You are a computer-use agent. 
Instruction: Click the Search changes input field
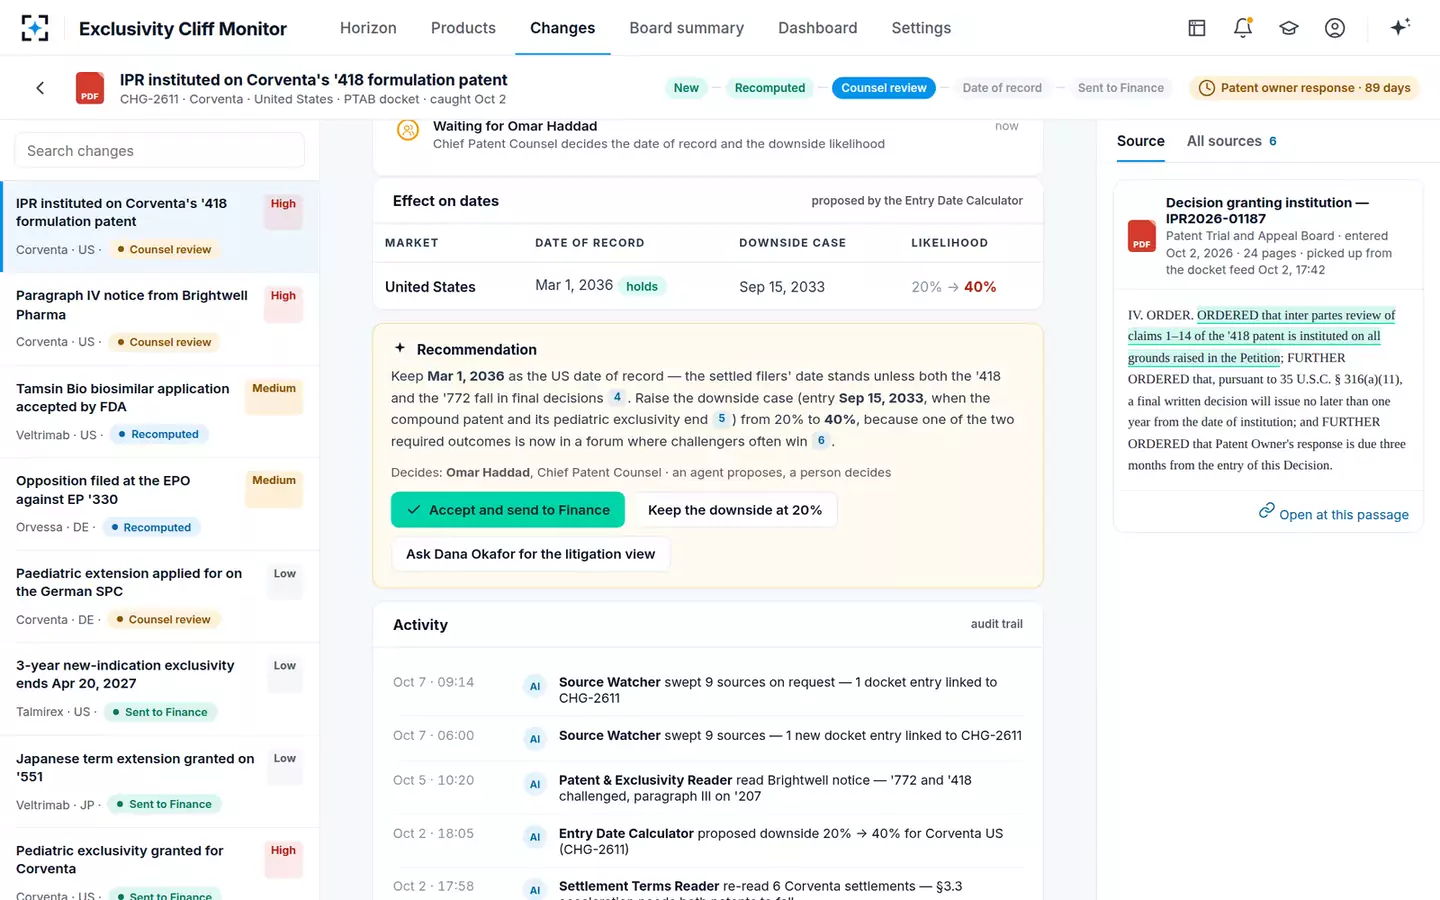click(x=159, y=151)
